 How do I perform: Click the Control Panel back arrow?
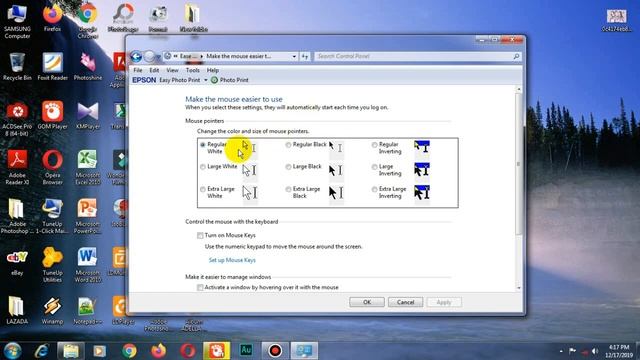(x=136, y=56)
